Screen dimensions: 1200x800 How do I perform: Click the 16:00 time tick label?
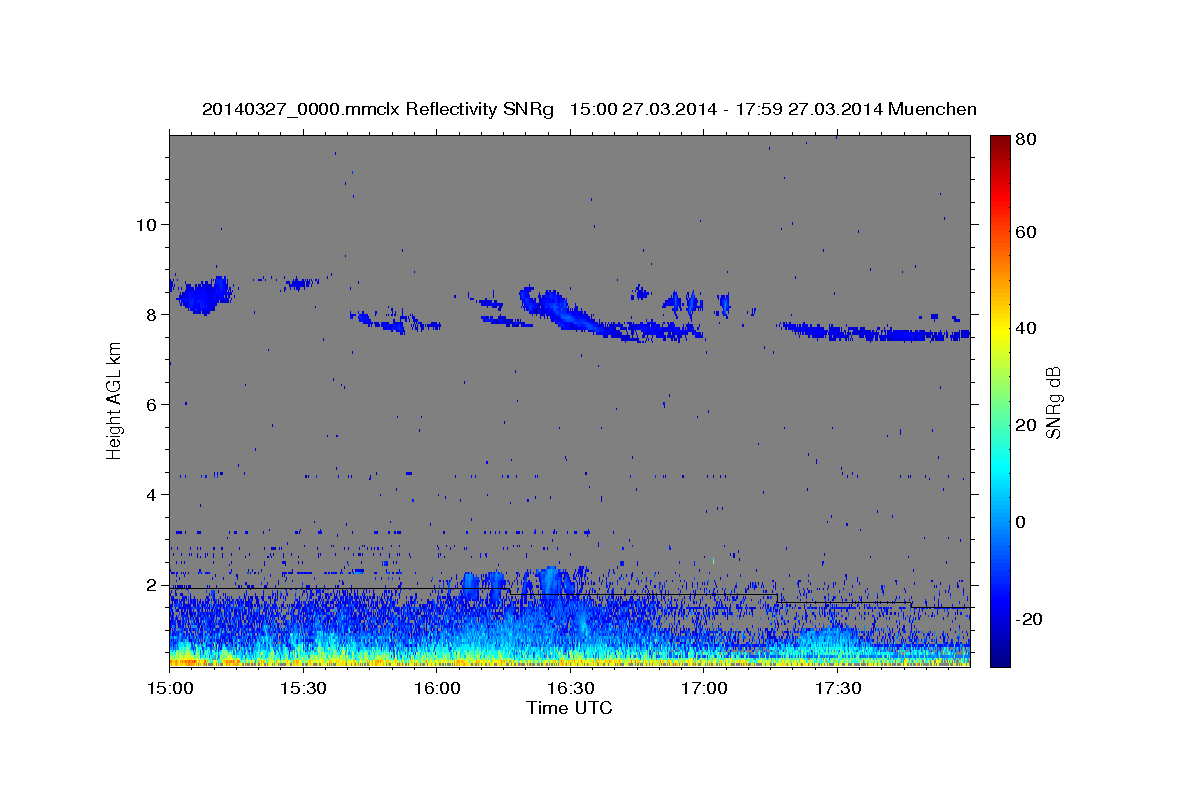click(x=436, y=689)
